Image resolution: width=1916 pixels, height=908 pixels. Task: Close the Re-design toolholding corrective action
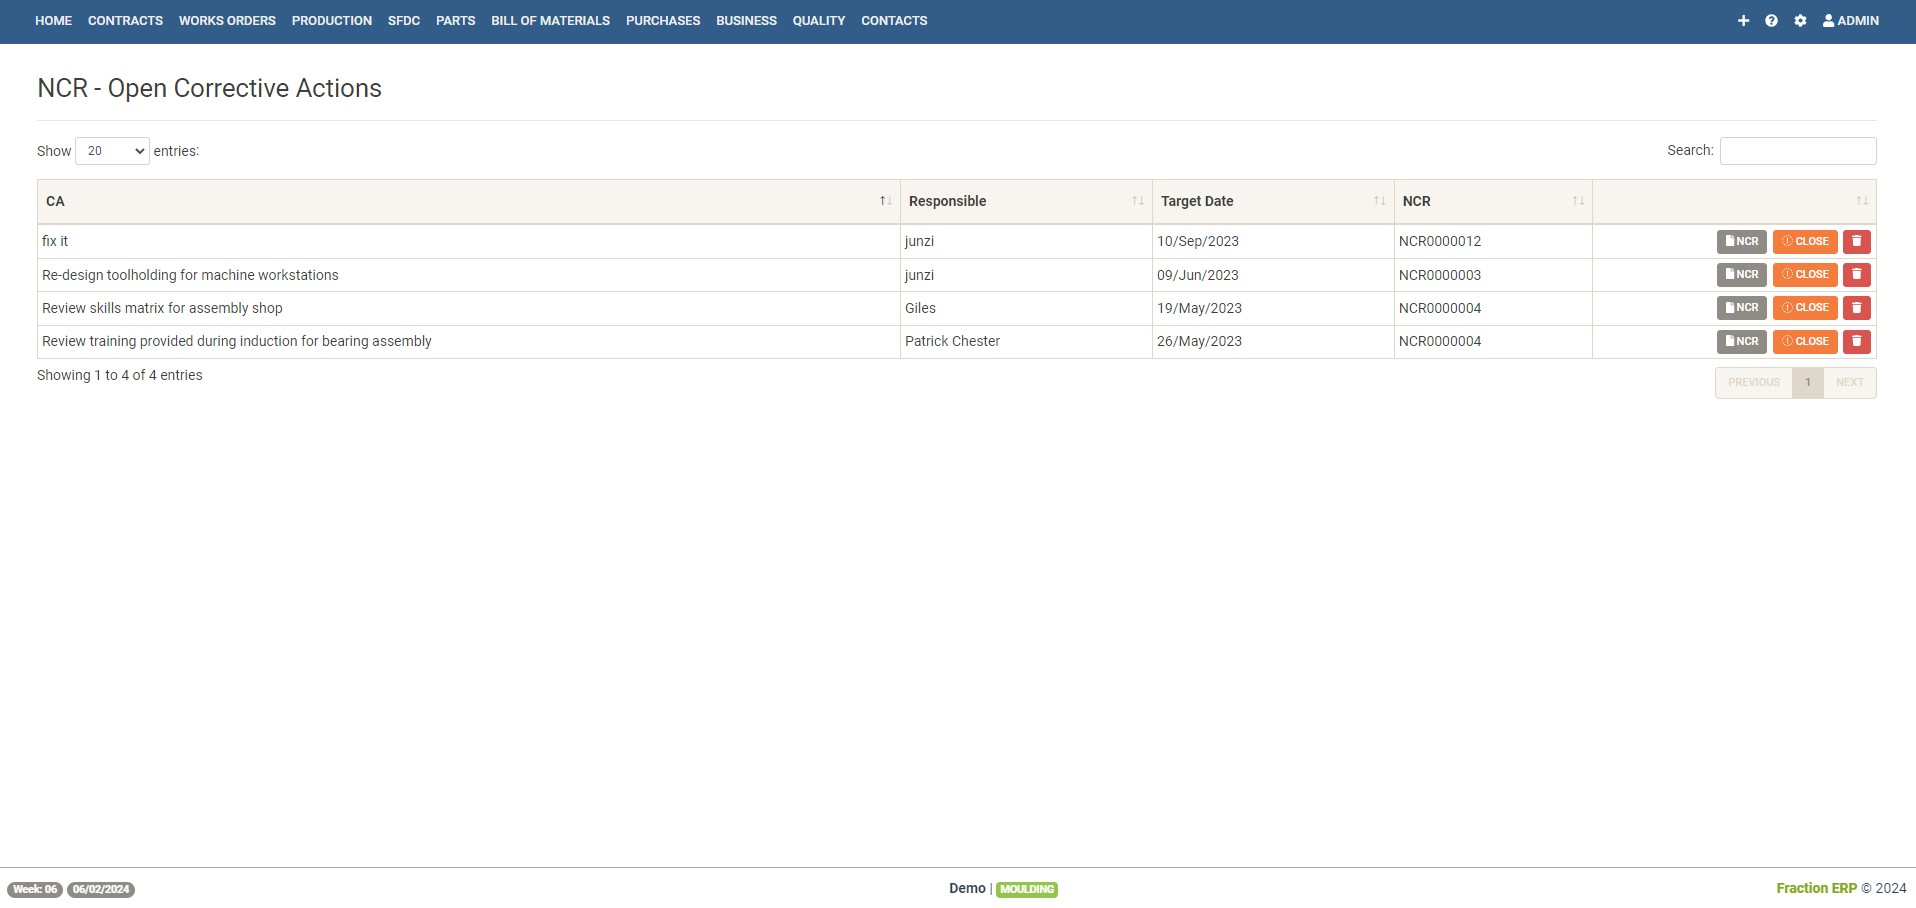(x=1804, y=275)
